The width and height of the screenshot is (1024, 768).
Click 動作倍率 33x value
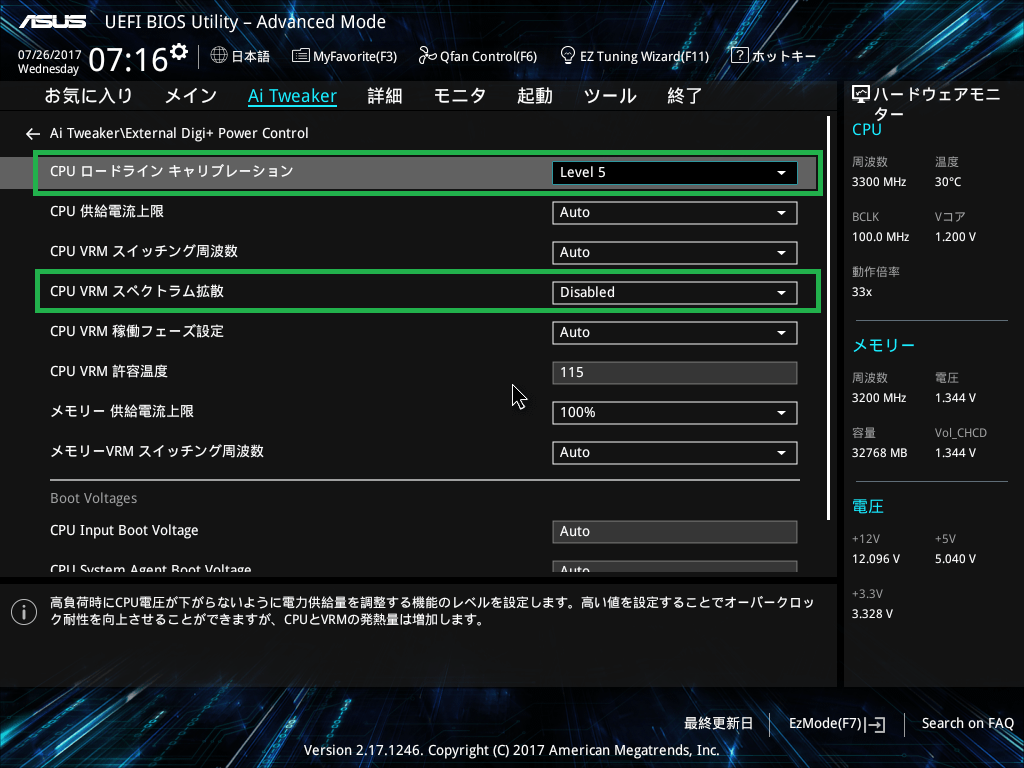tap(862, 292)
